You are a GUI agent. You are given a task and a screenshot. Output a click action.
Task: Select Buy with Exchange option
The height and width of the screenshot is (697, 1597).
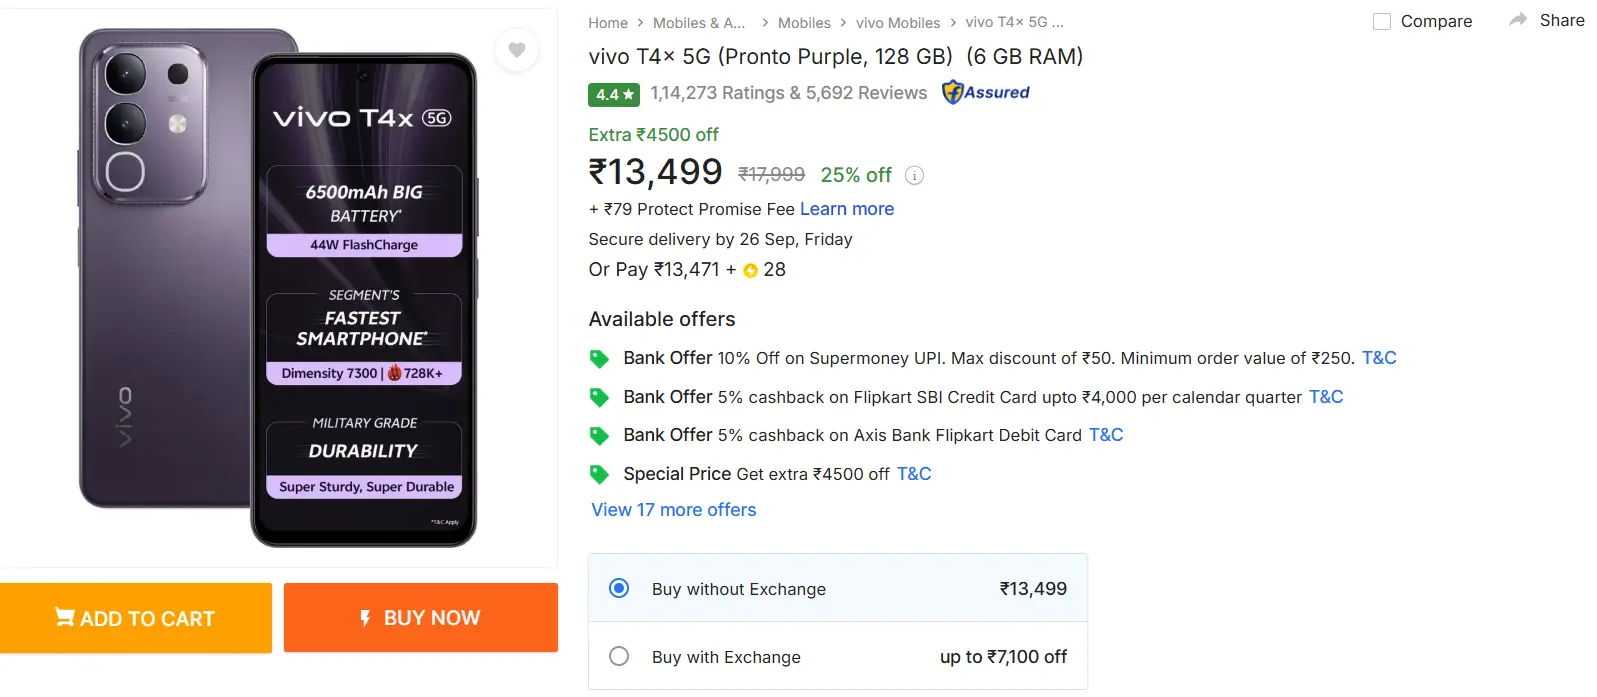[x=619, y=656]
